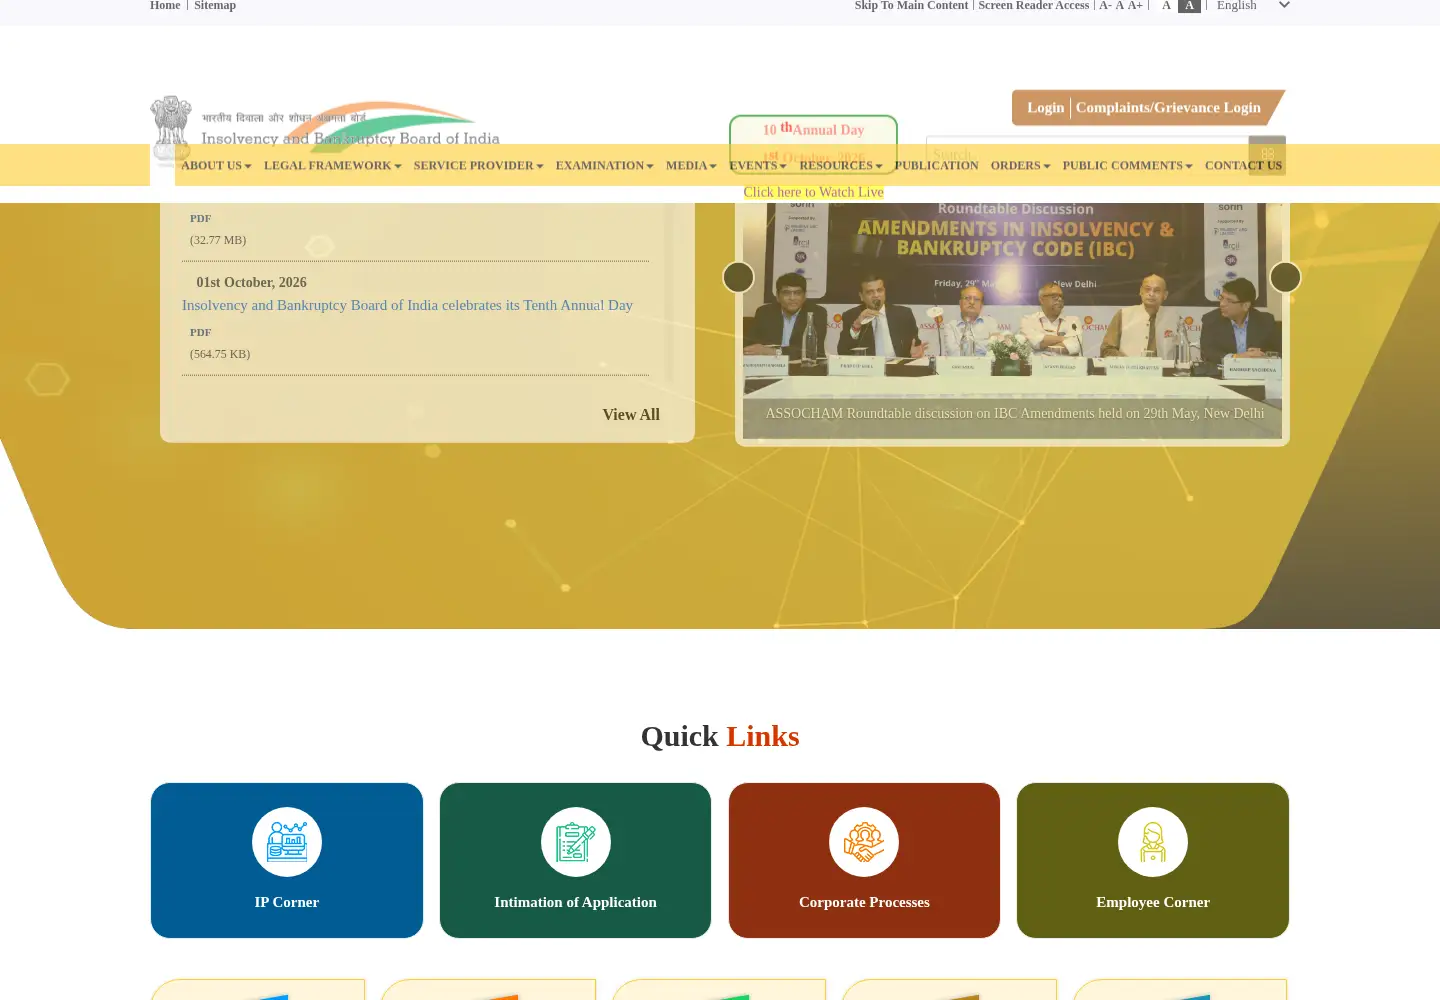The width and height of the screenshot is (1440, 1000).
Task: Open Screen Reader Access link
Action: [1033, 5]
